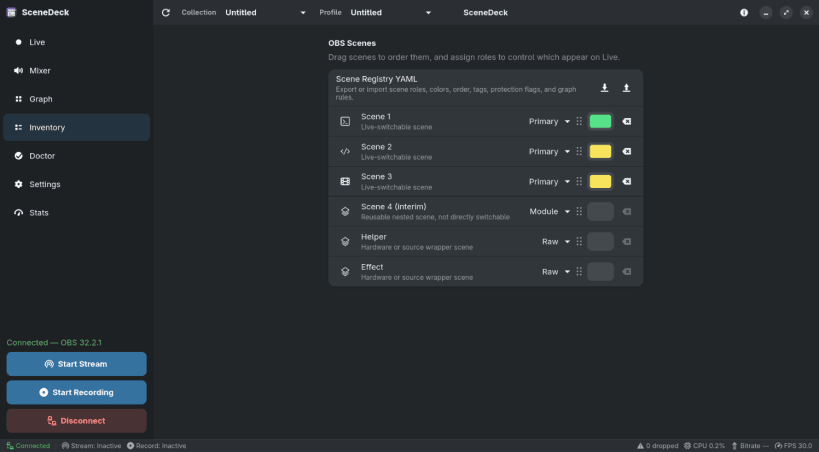Click Record: Inactive status indicator
The image size is (819, 452).
[x=156, y=446]
